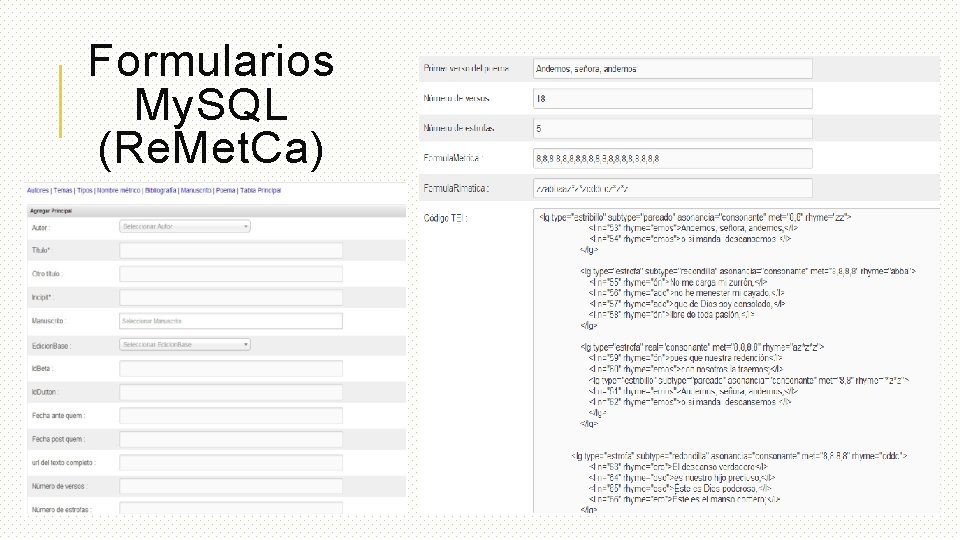Open the Nombre métrico link
The image size is (960, 540).
[118, 190]
